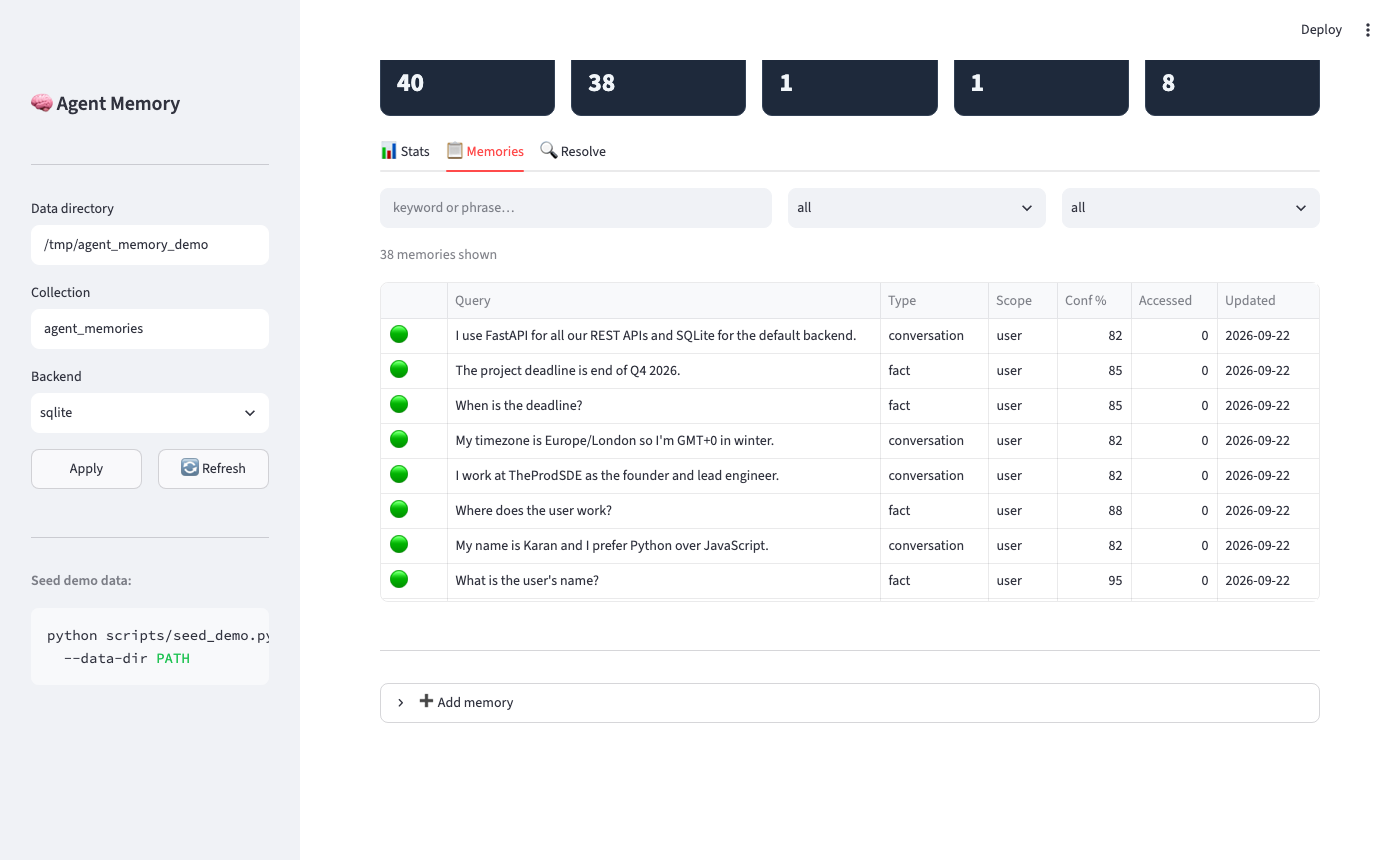Select 'The project deadline is end of Q4 2026.' cell
This screenshot has height=860, width=1400.
pyautogui.click(x=663, y=370)
